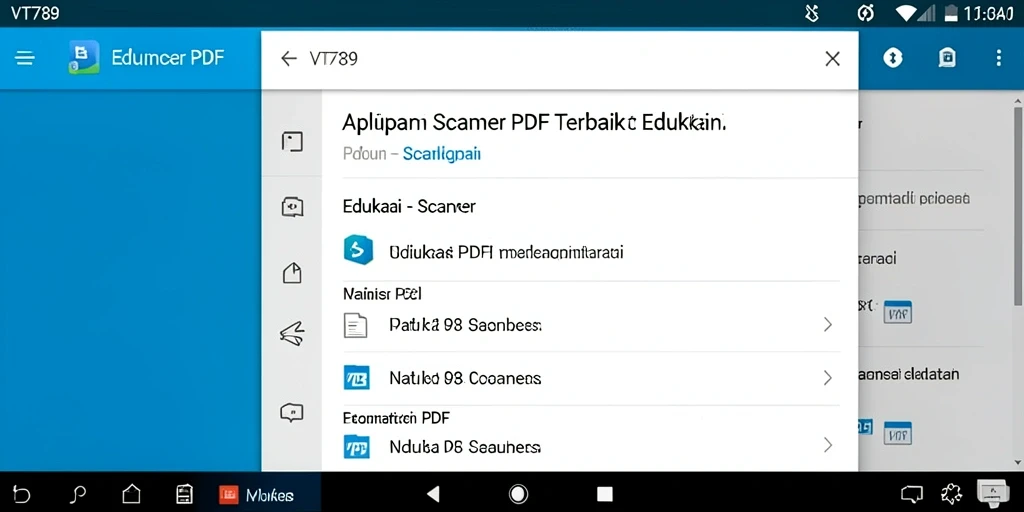The height and width of the screenshot is (512, 1024).
Task: Expand chevron on Patuka 98 Saonbees row
Action: [827, 325]
